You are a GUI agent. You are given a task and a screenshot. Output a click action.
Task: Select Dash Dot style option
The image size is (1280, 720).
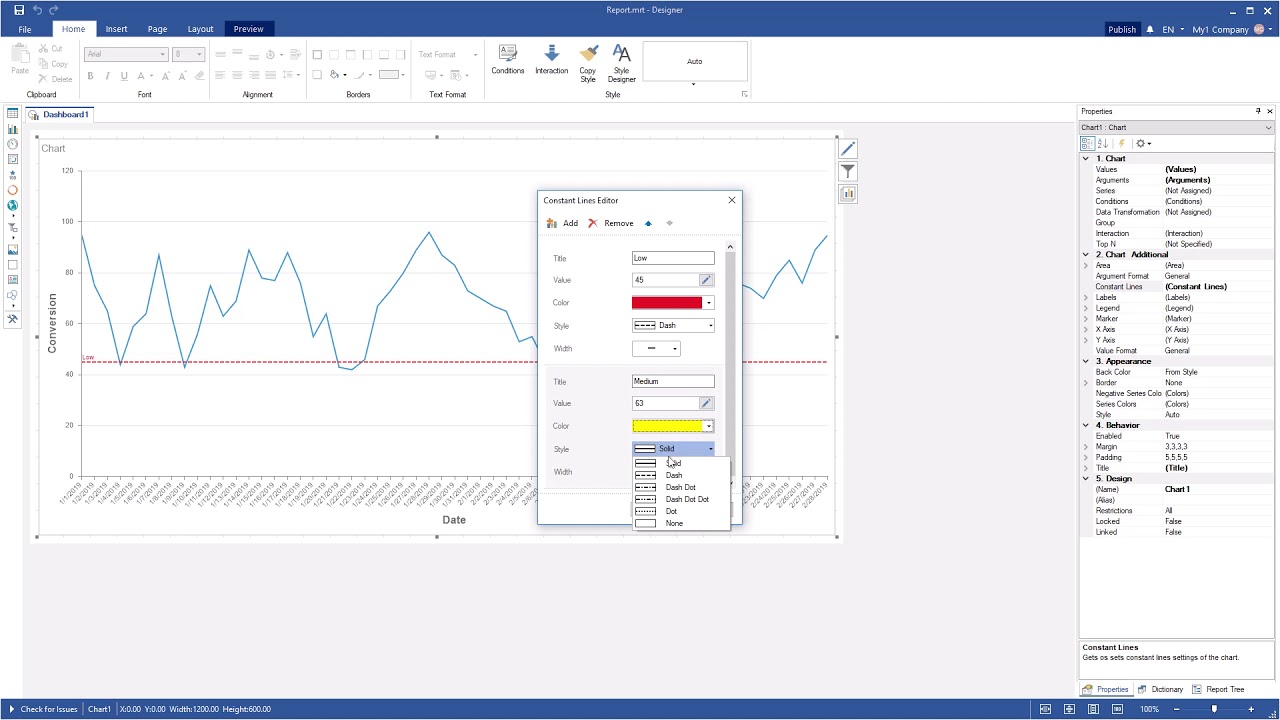(x=680, y=487)
